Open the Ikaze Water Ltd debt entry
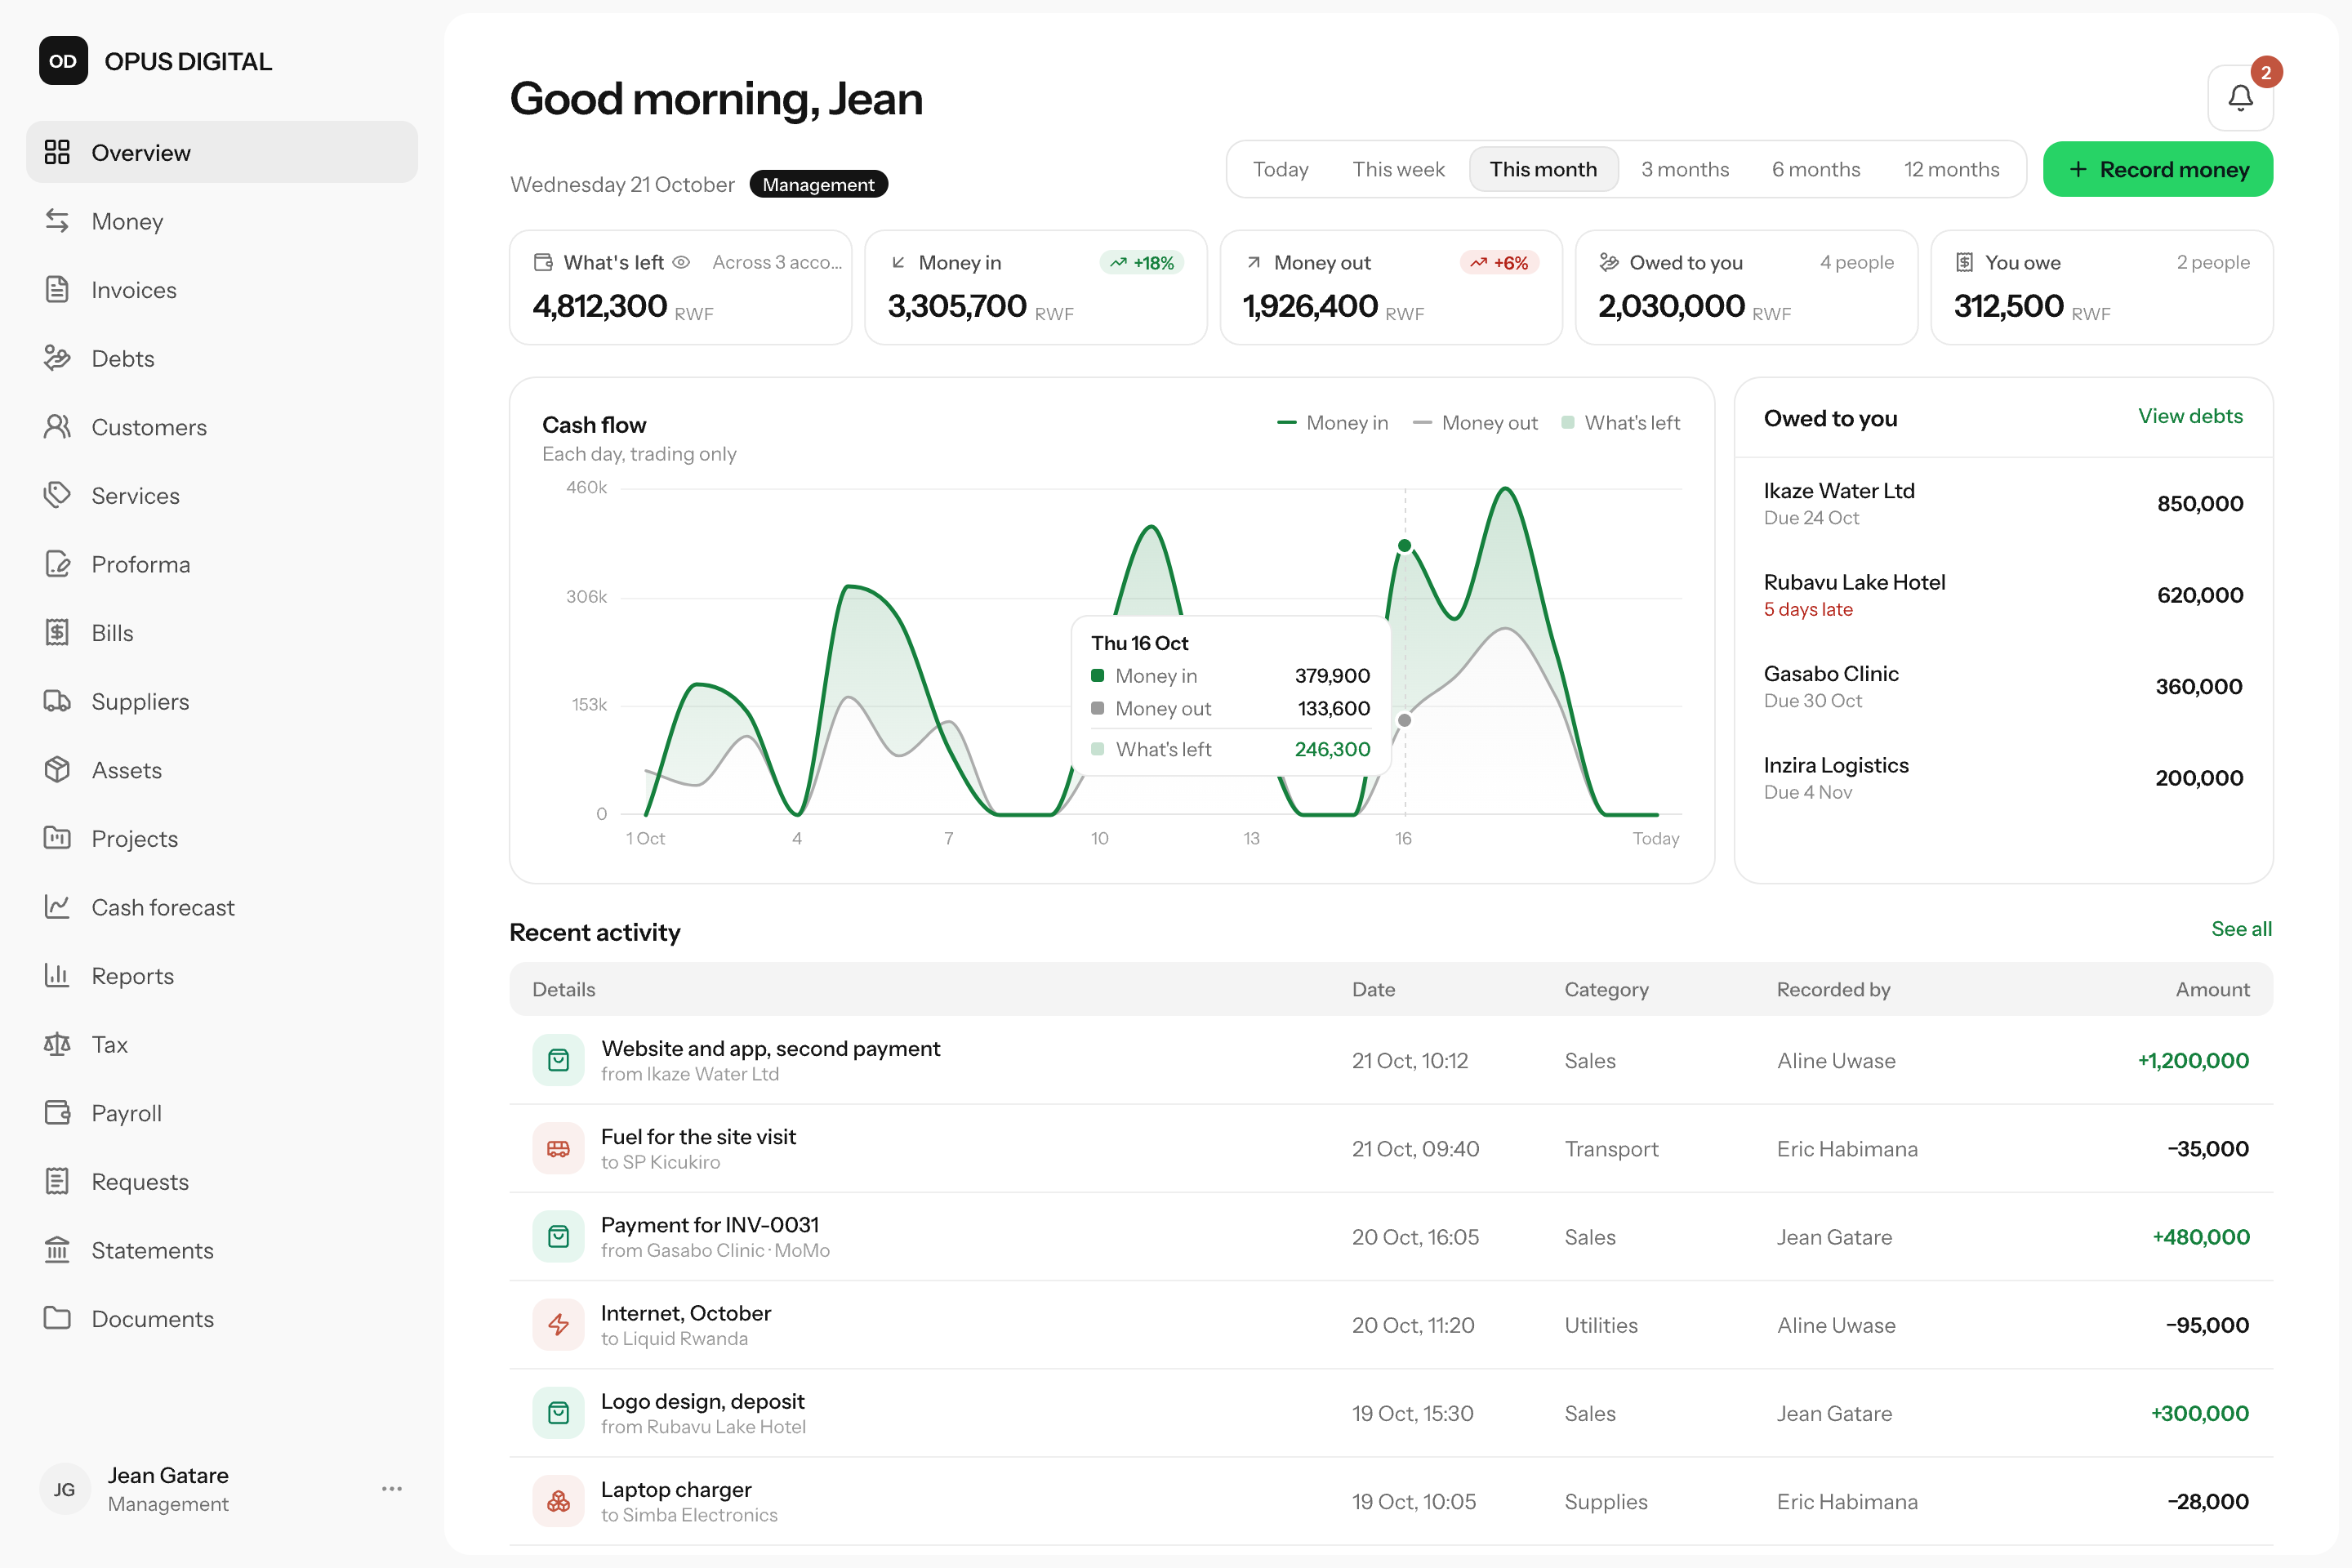The height and width of the screenshot is (1568, 2352). (x=2003, y=503)
